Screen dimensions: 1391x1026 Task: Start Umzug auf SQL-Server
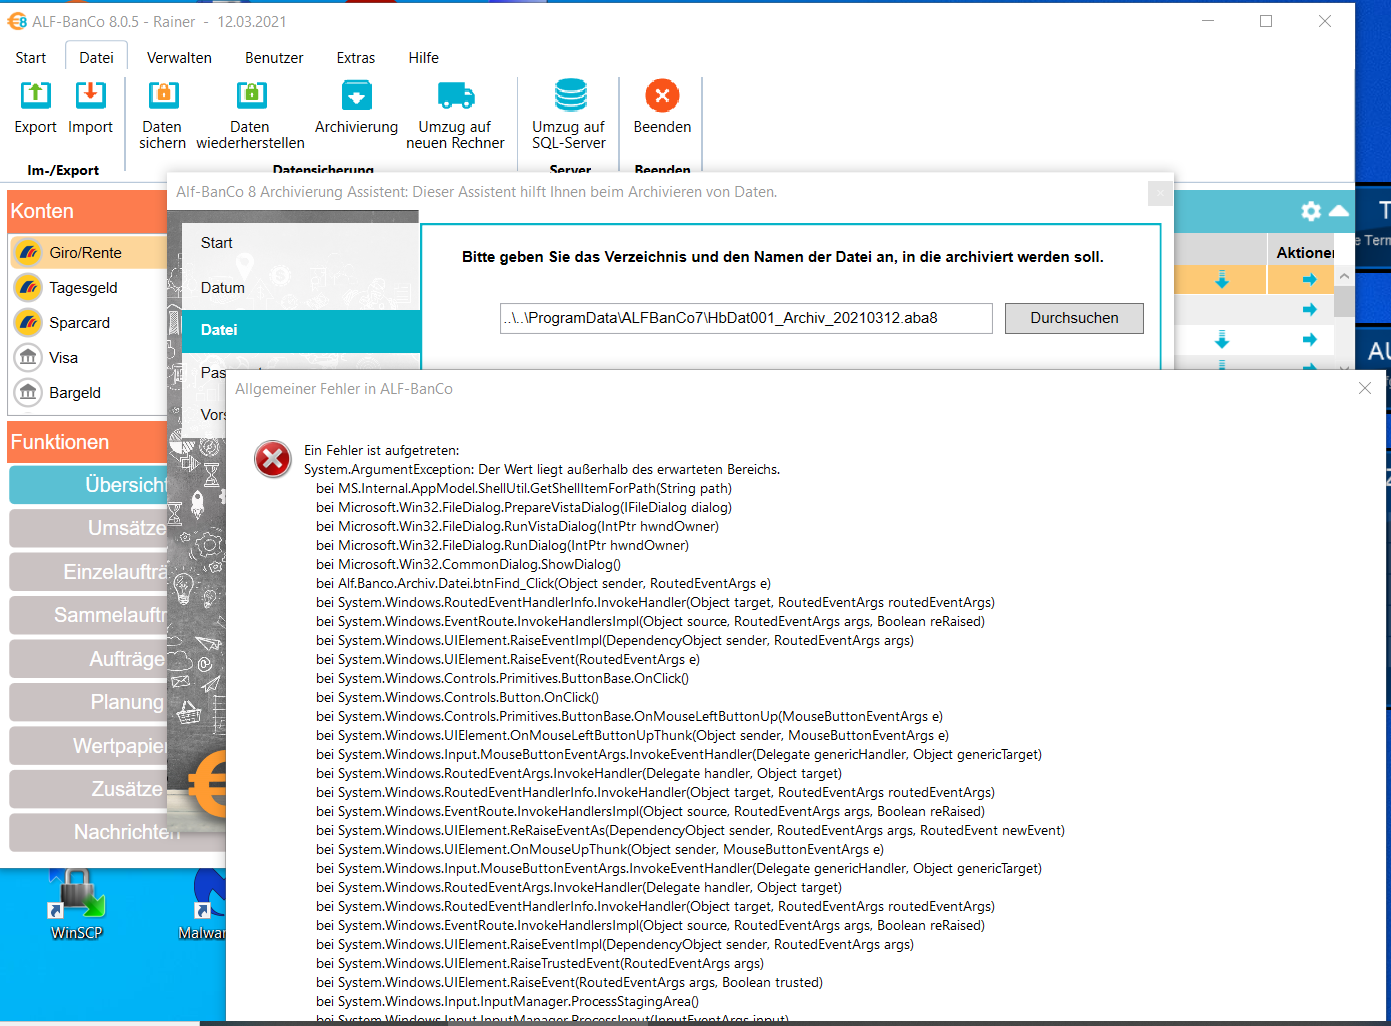(x=569, y=115)
